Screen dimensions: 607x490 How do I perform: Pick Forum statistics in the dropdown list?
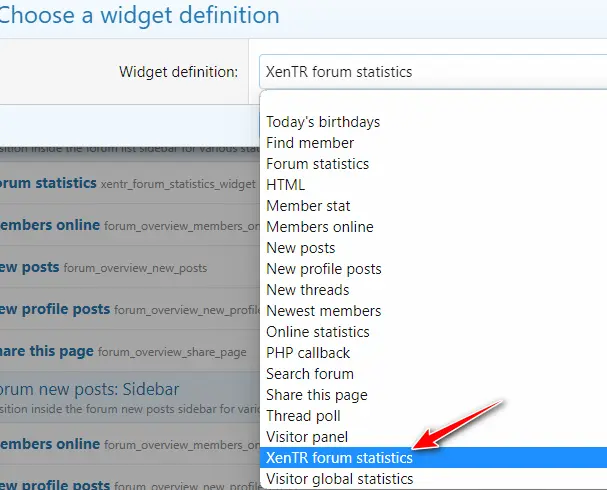tap(317, 164)
